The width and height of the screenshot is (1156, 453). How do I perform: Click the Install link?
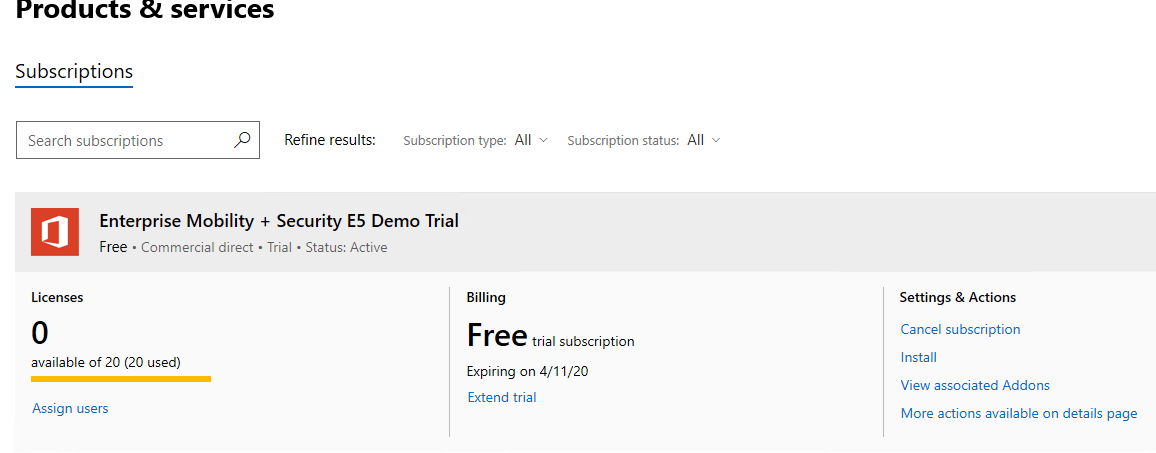point(919,357)
